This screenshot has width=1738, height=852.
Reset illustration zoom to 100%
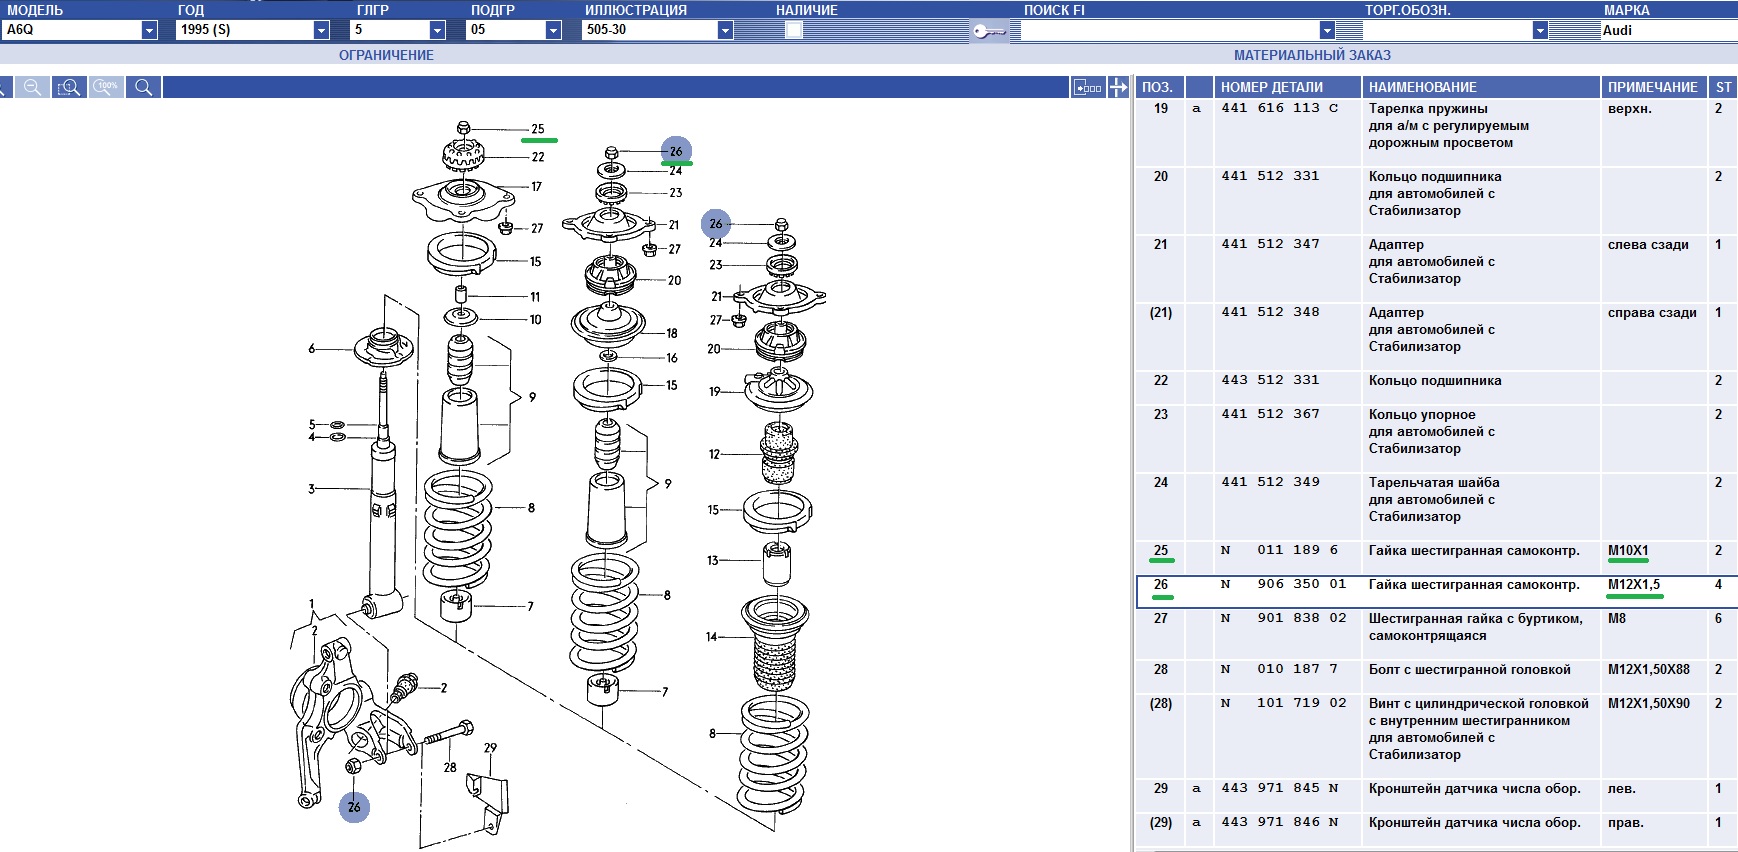point(106,88)
